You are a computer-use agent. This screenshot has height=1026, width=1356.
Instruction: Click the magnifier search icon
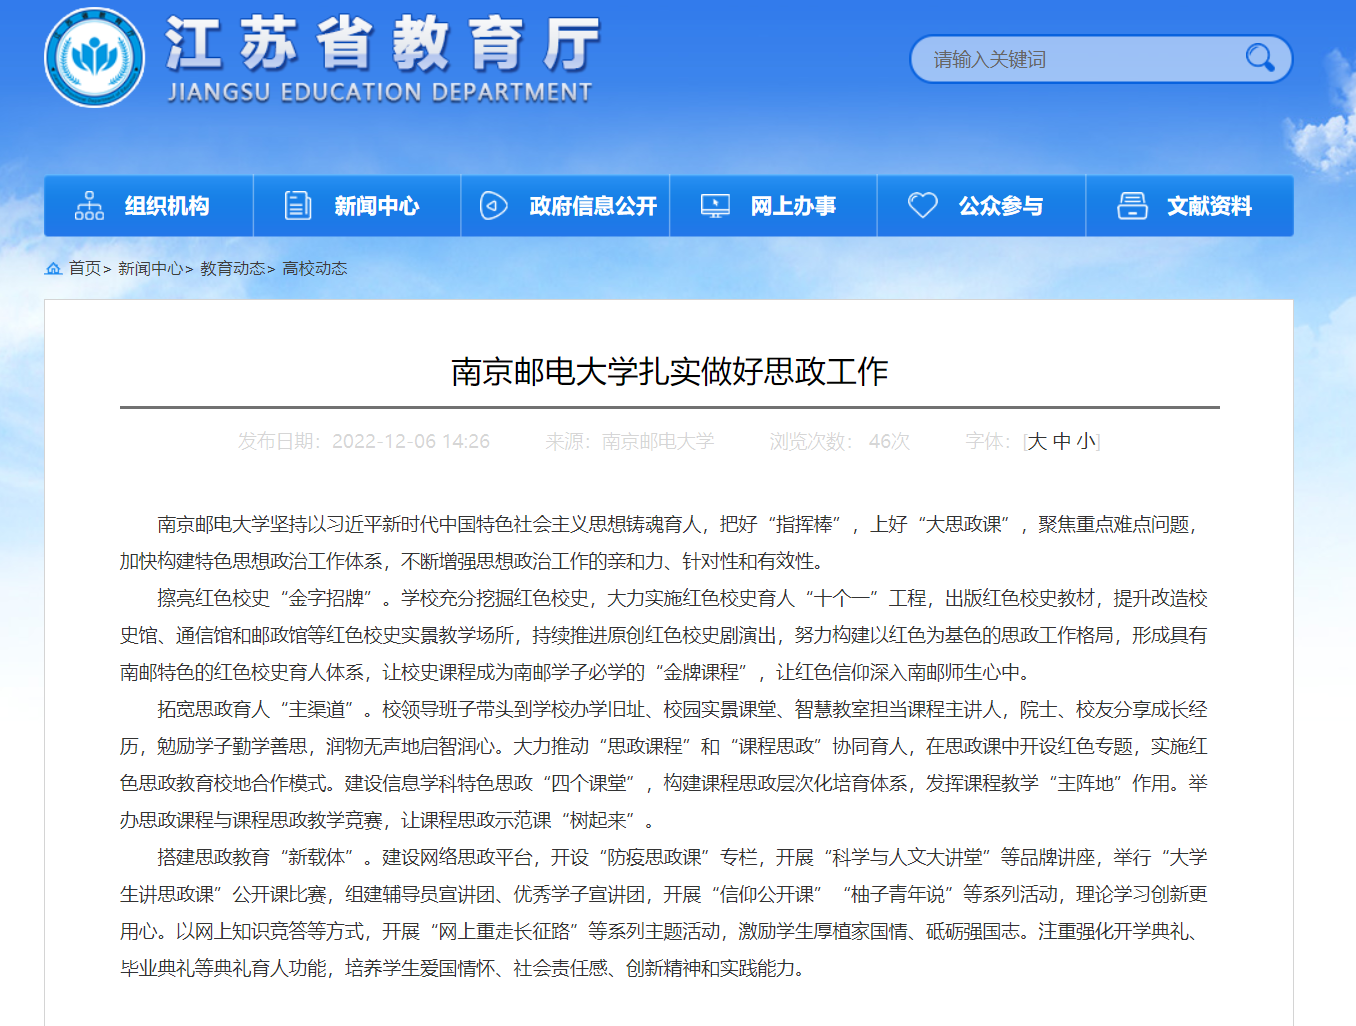(x=1259, y=58)
